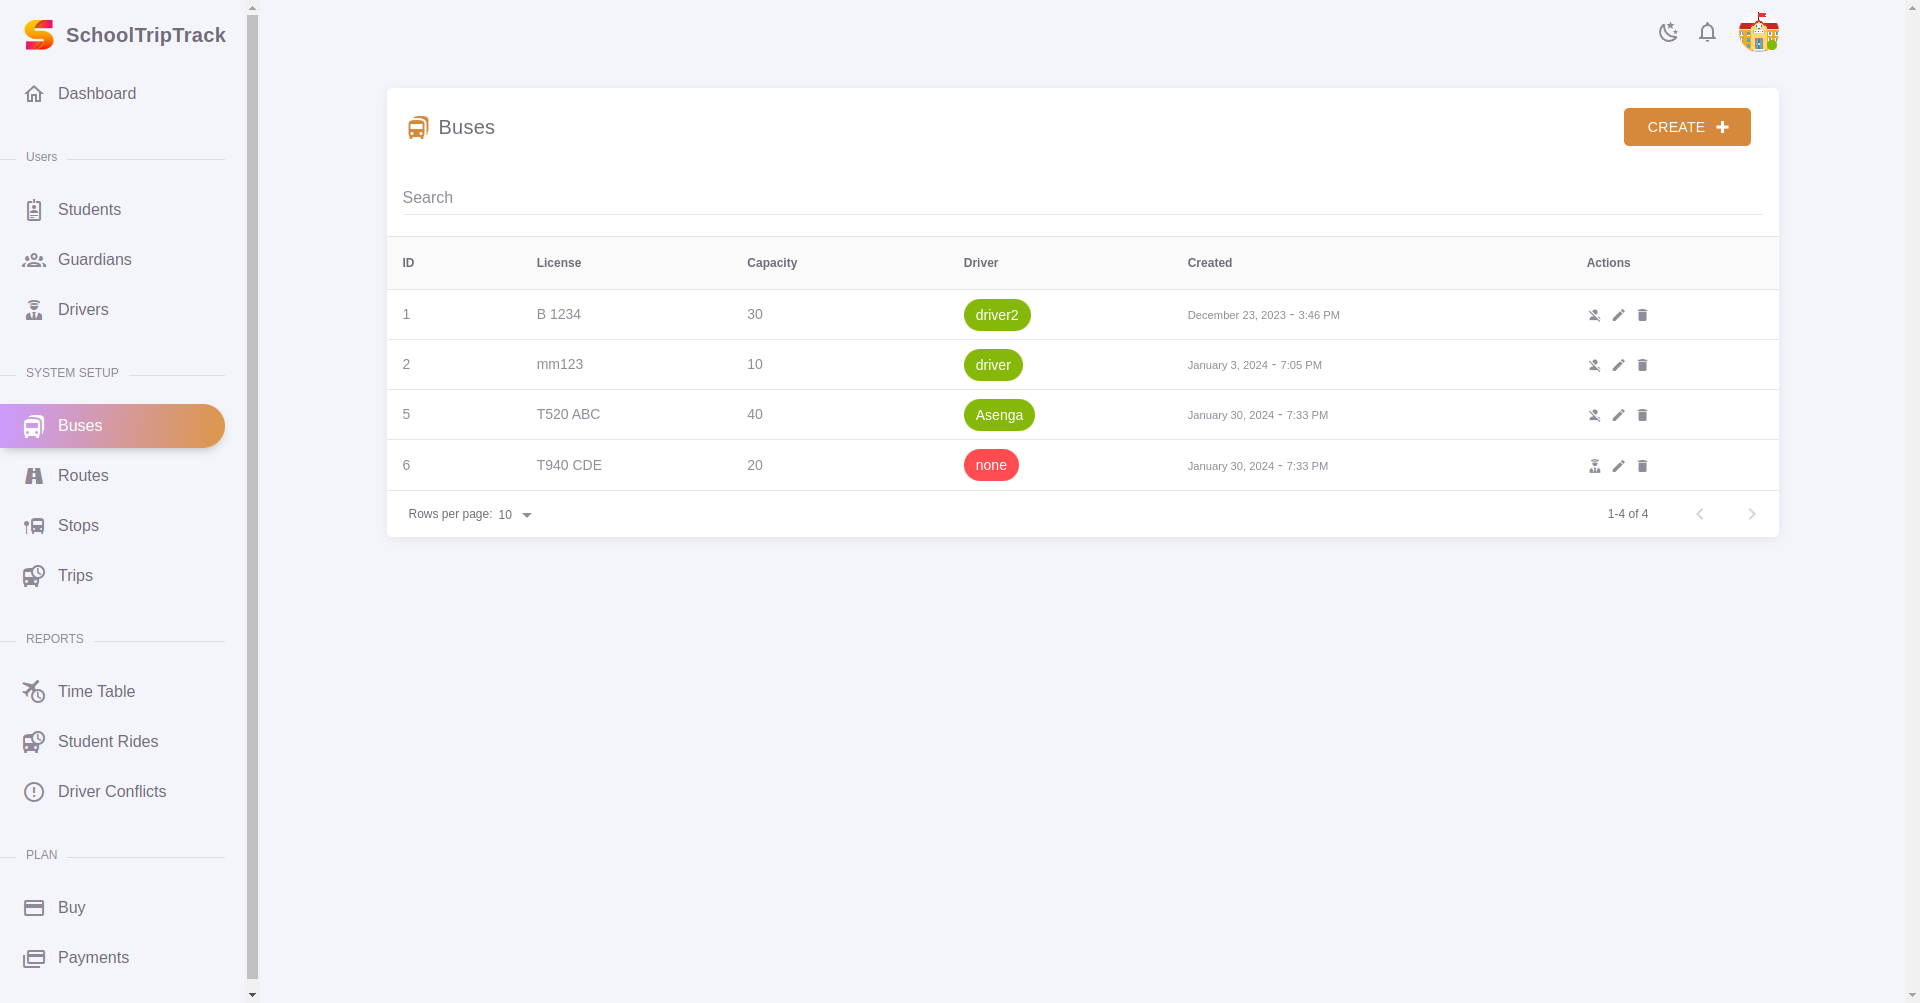The height and width of the screenshot is (1003, 1920).
Task: Delete bus T520 ABC trash icon
Action: pos(1642,415)
